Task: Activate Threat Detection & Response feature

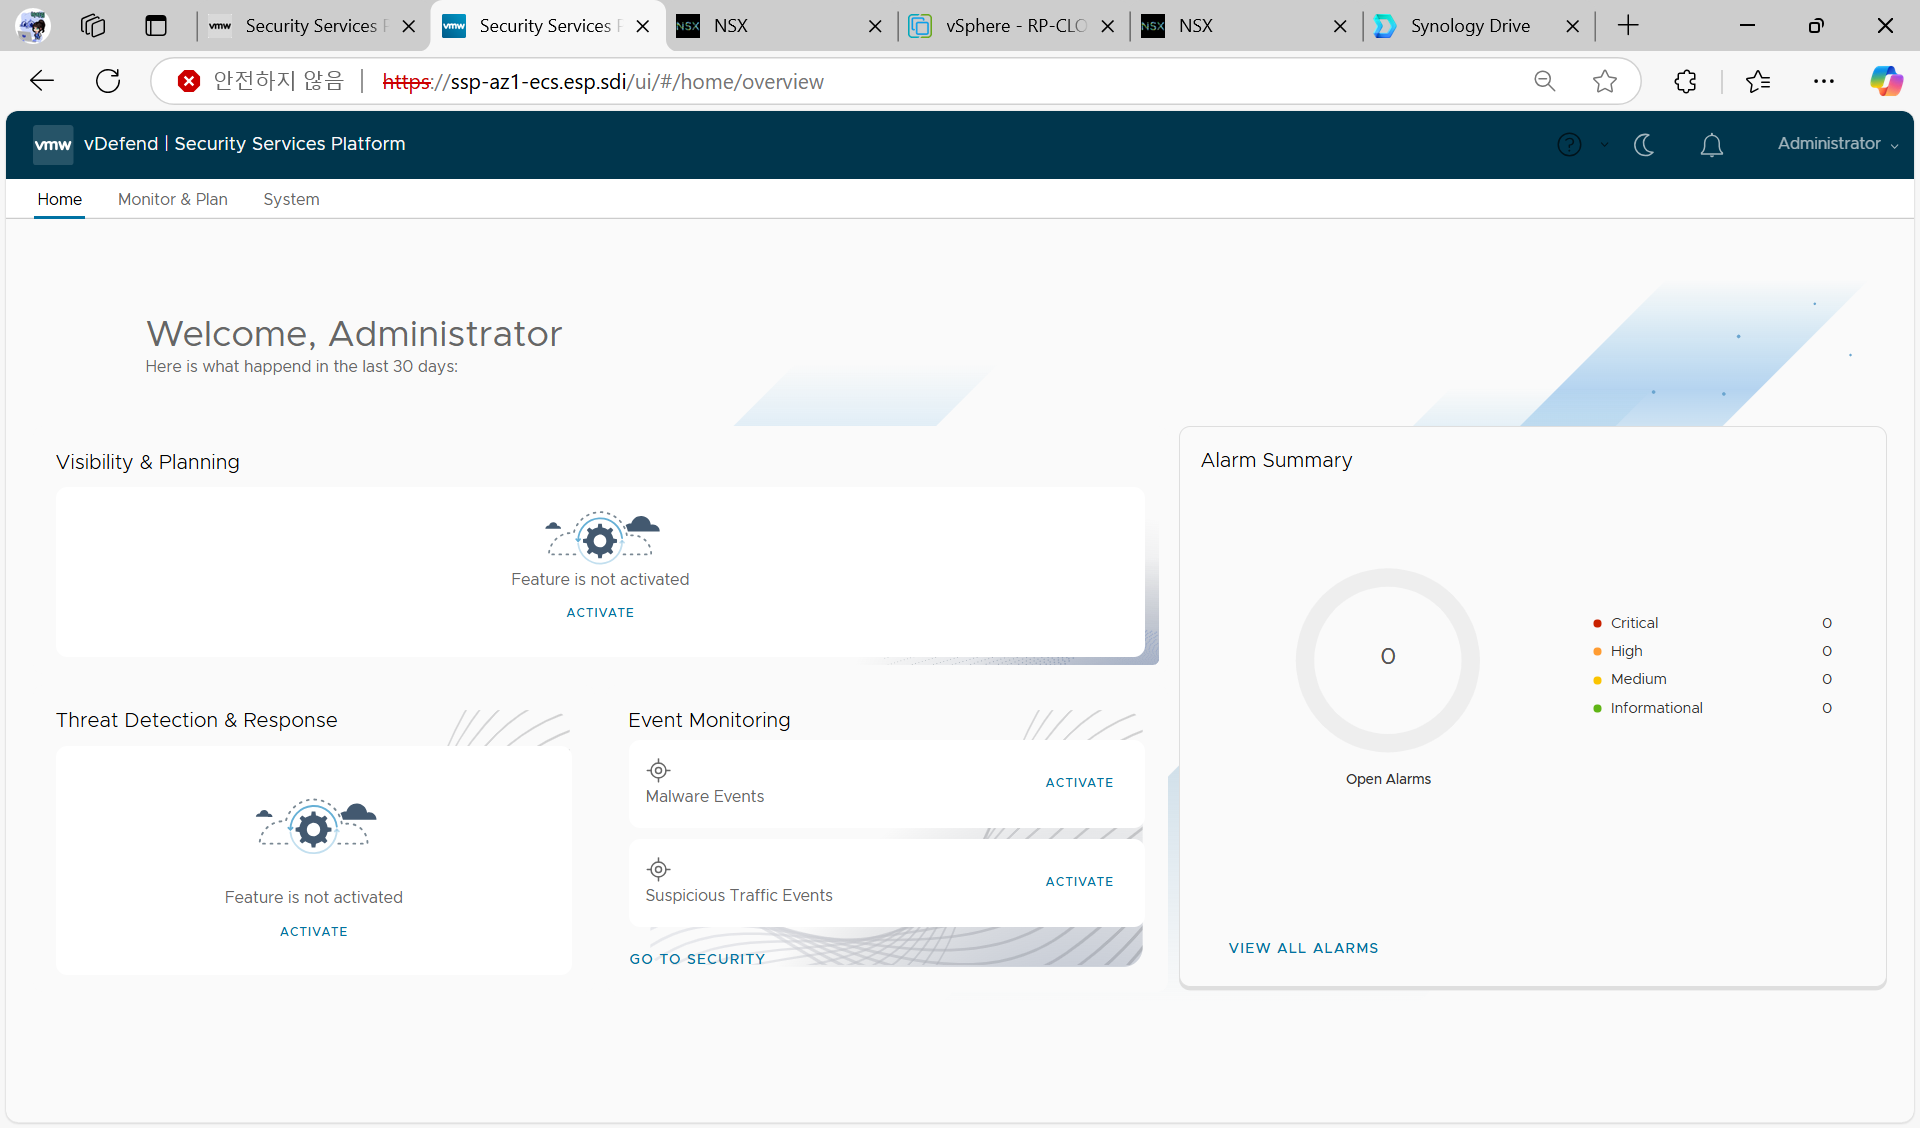Action: (x=314, y=931)
